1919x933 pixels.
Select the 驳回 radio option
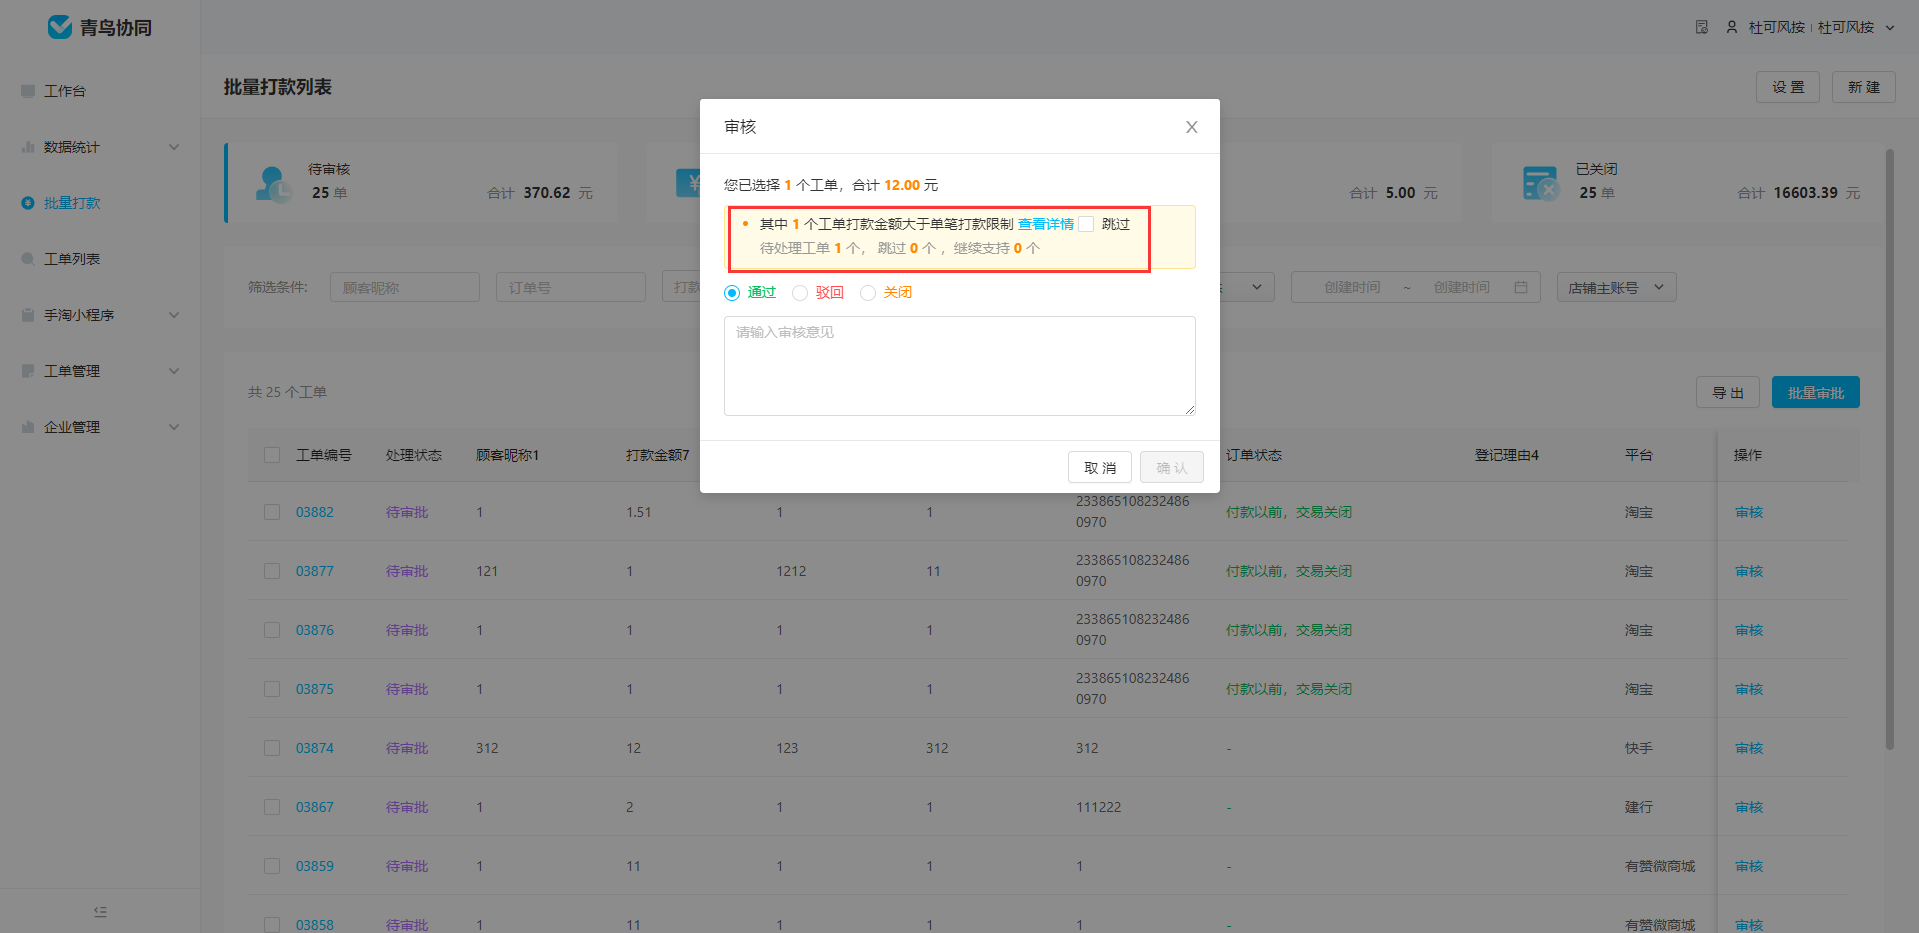pos(800,293)
